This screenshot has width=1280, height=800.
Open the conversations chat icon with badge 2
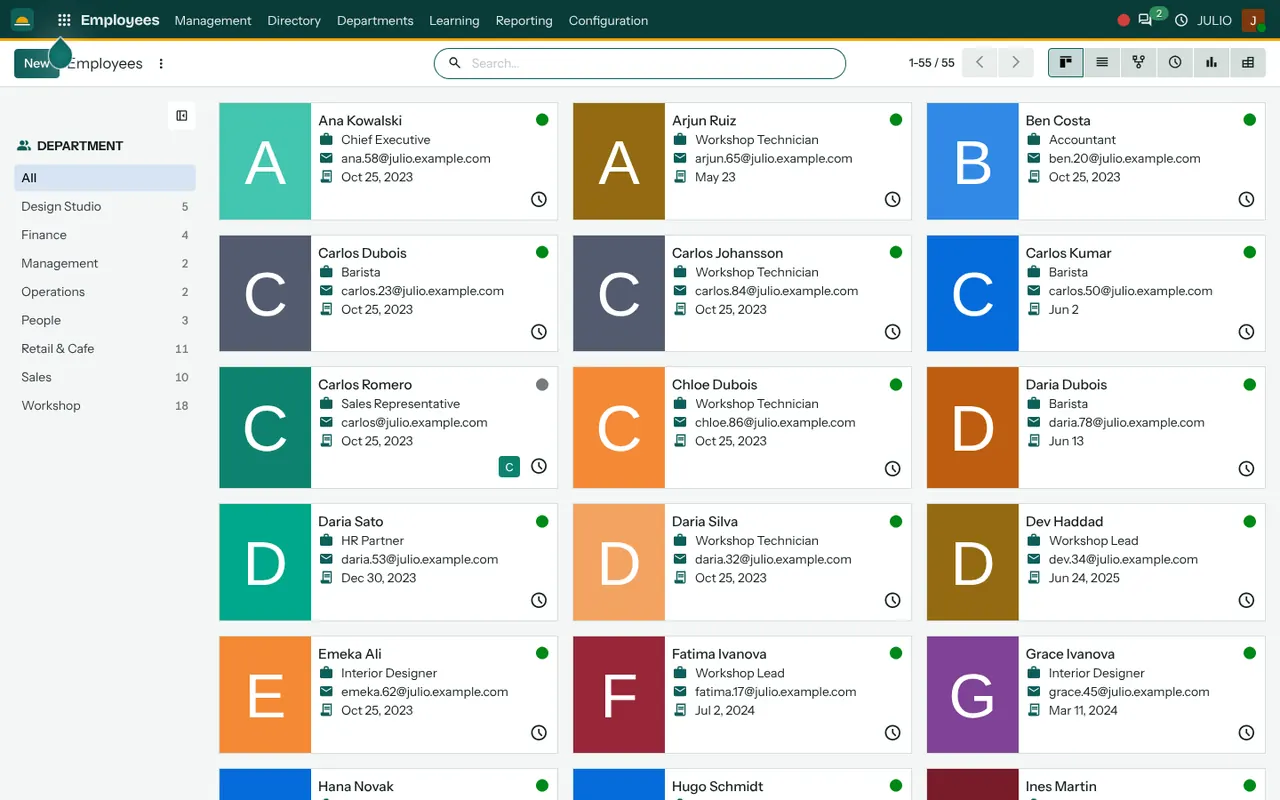(1145, 20)
